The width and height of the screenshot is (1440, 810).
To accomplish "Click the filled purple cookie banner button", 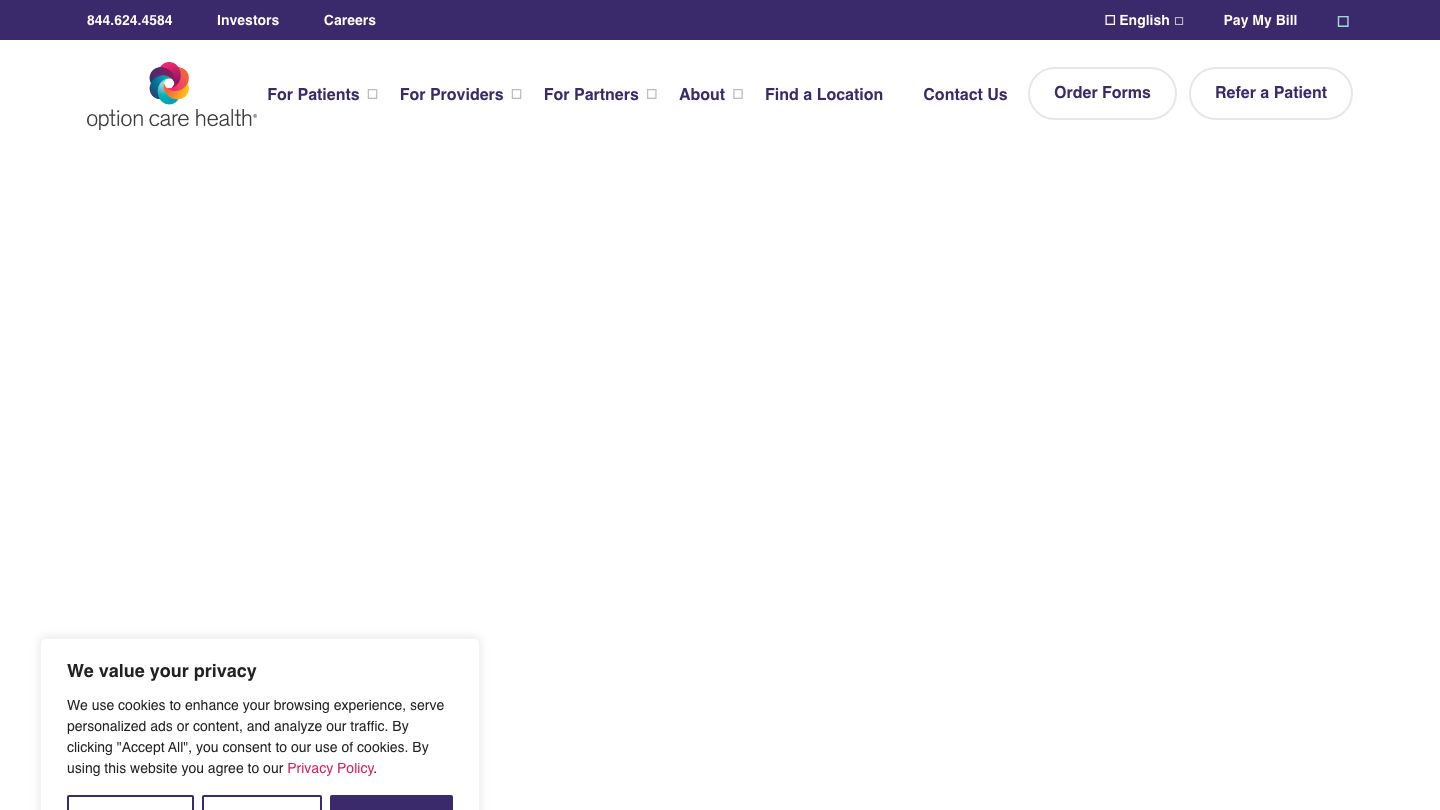I will point(391,802).
